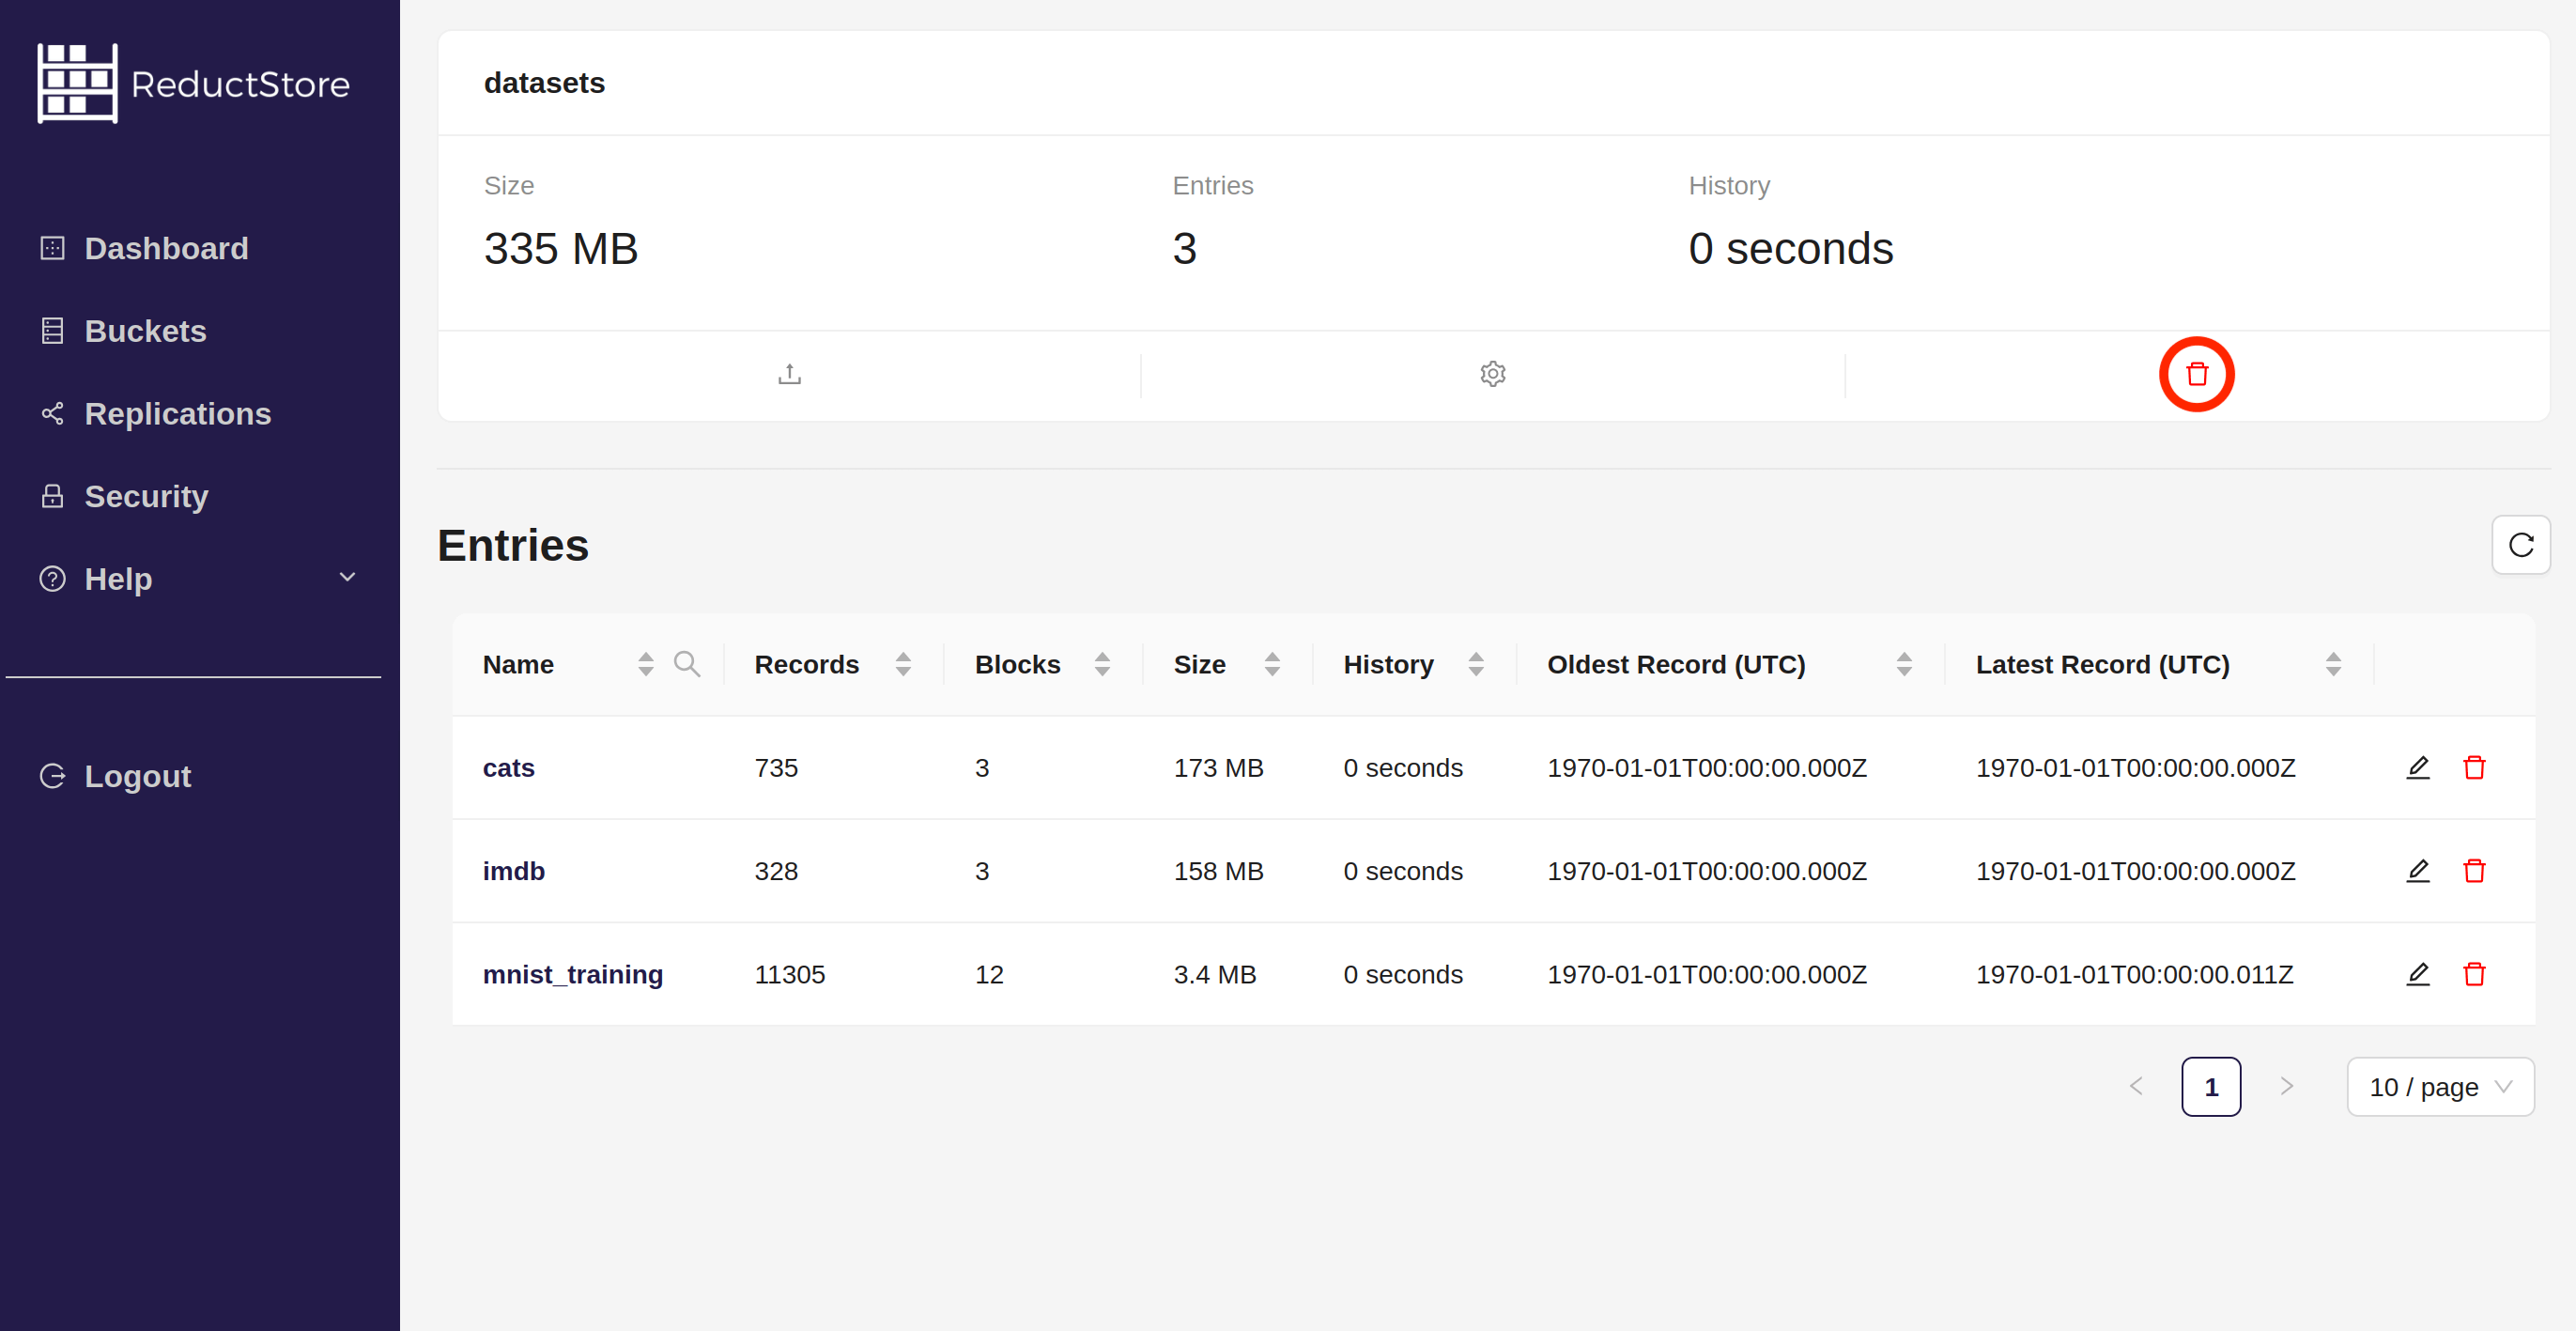This screenshot has width=2576, height=1331.
Task: Delete the imdb entry with trash icon
Action: click(x=2474, y=871)
